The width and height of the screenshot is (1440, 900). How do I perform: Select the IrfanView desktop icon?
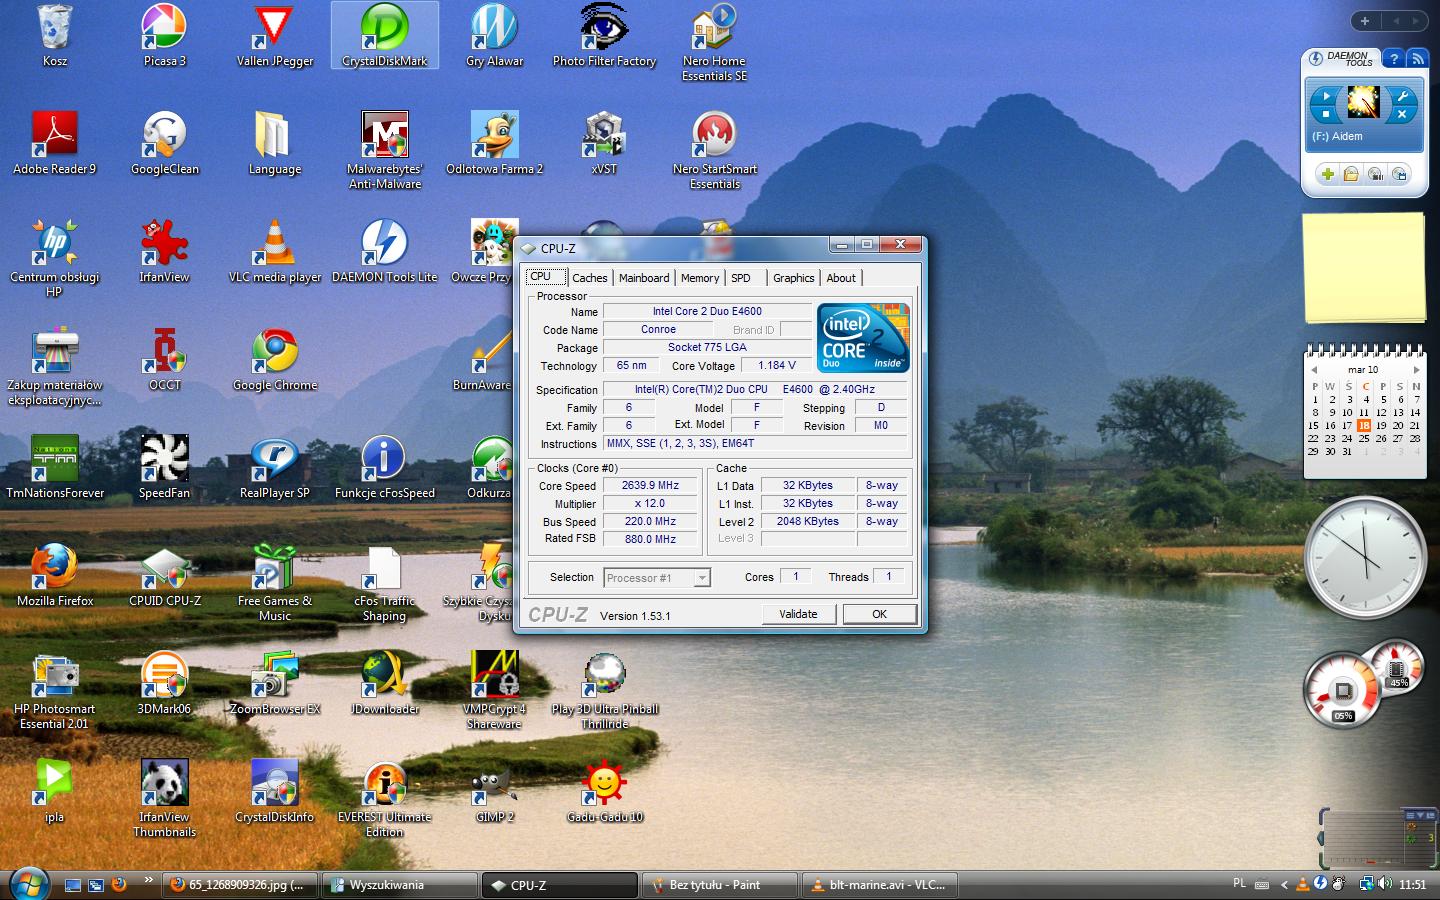pos(164,252)
